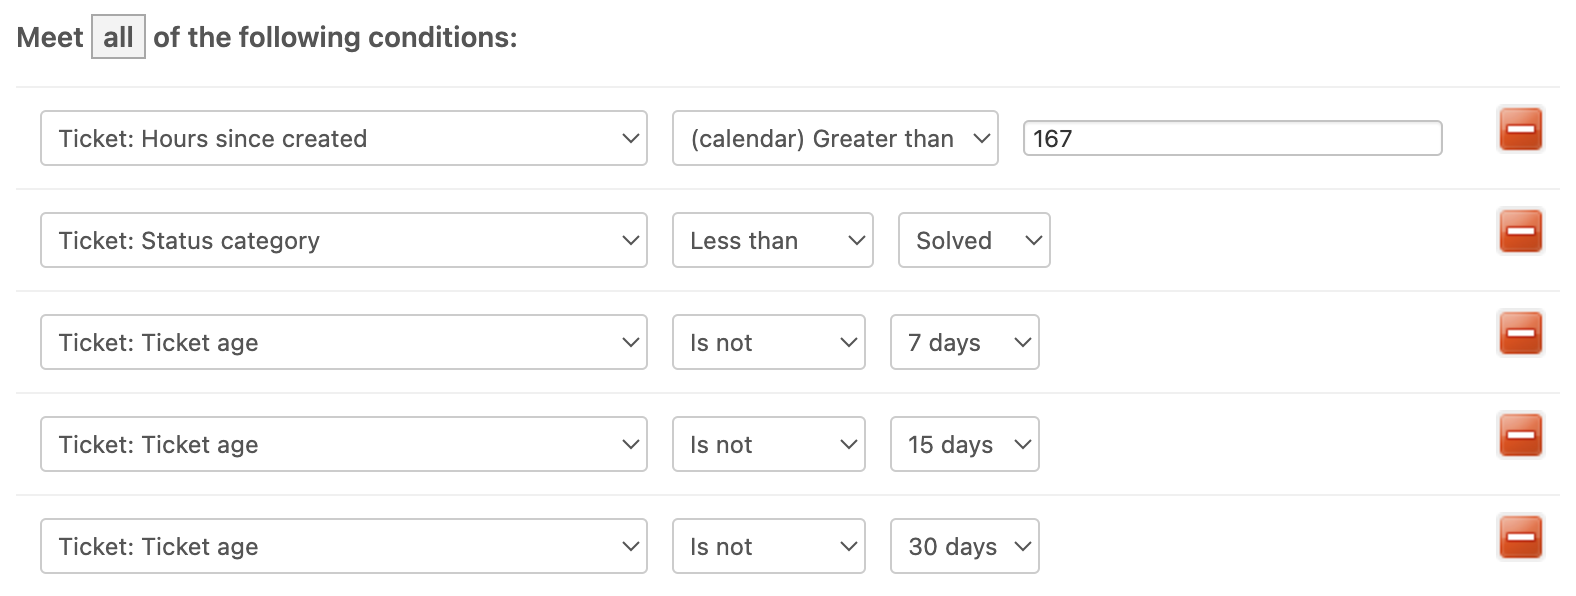Open the 'all' match type selector
This screenshot has height=596, width=1576.
pos(118,37)
